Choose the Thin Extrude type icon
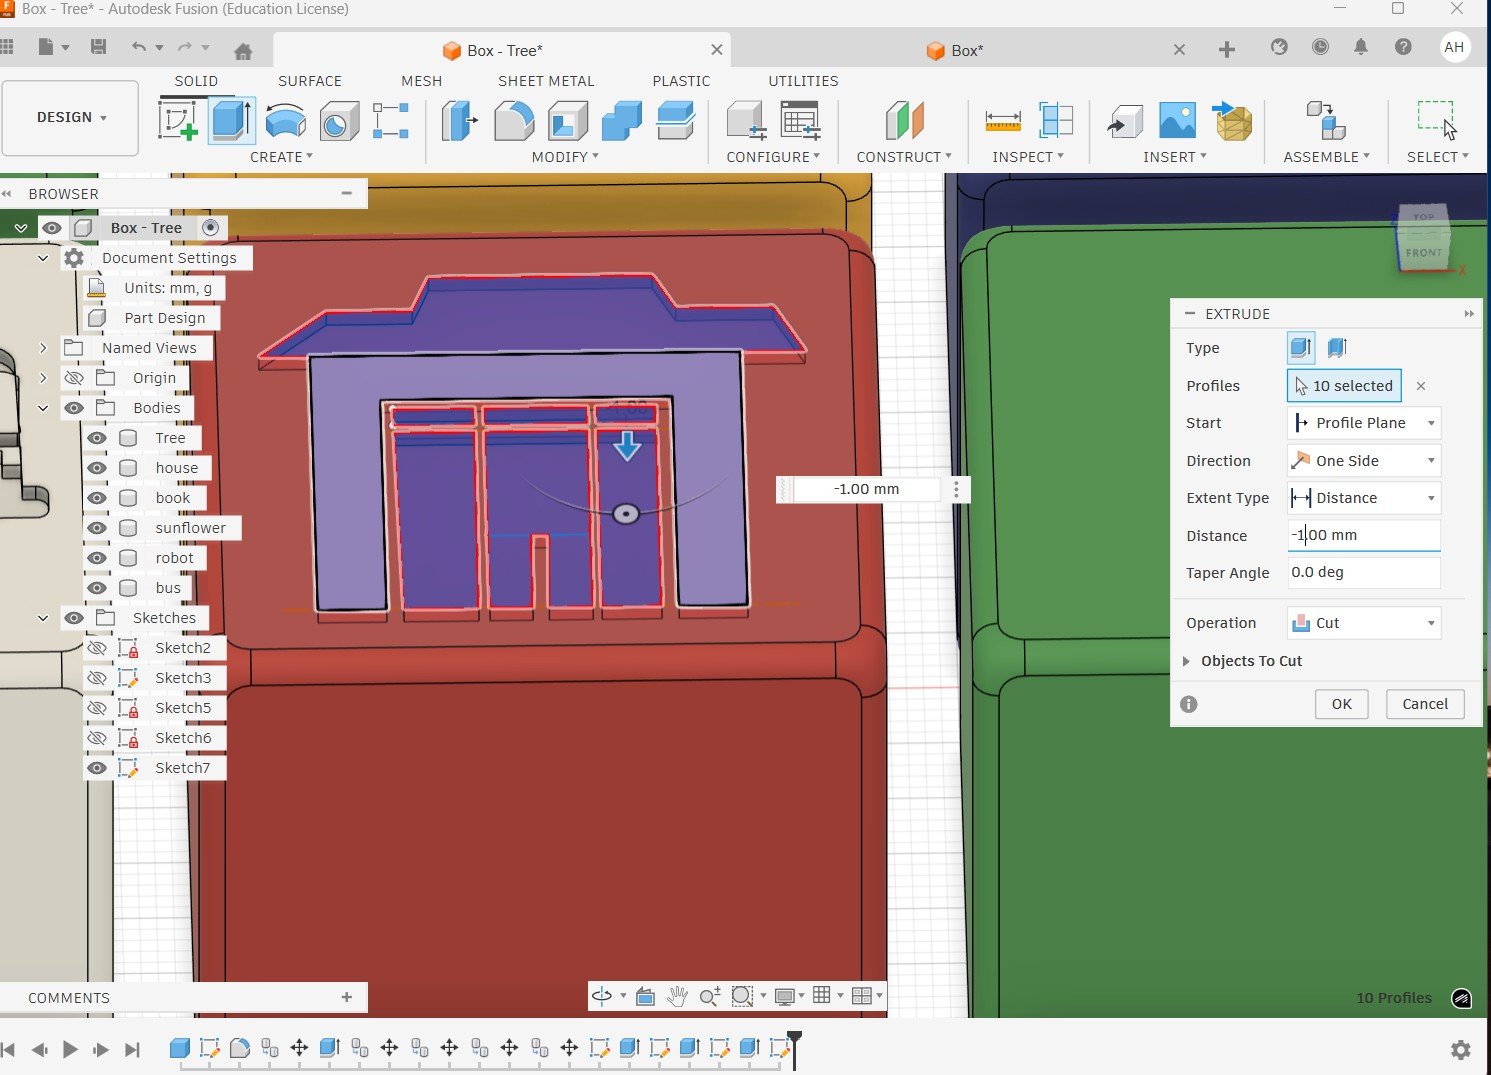This screenshot has height=1075, width=1491. [1337, 348]
